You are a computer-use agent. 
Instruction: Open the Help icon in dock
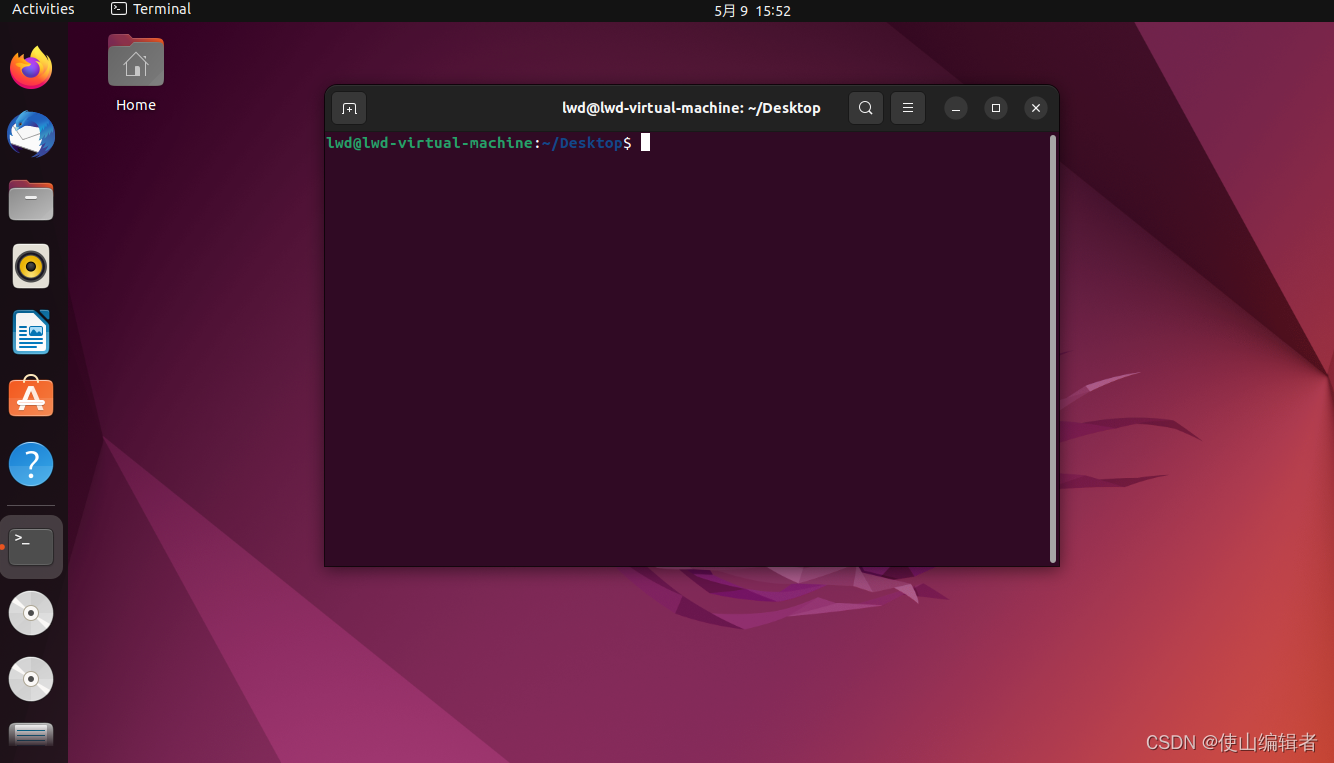[31, 464]
